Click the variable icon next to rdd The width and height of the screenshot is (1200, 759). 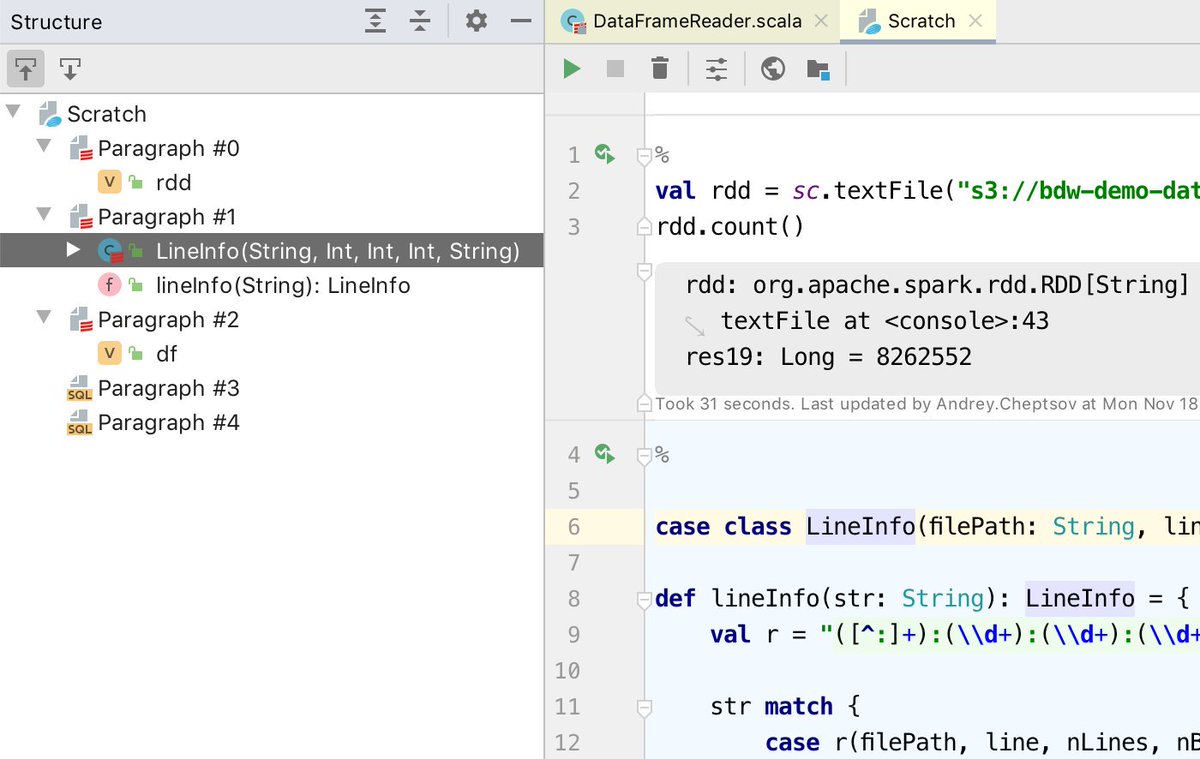[109, 182]
